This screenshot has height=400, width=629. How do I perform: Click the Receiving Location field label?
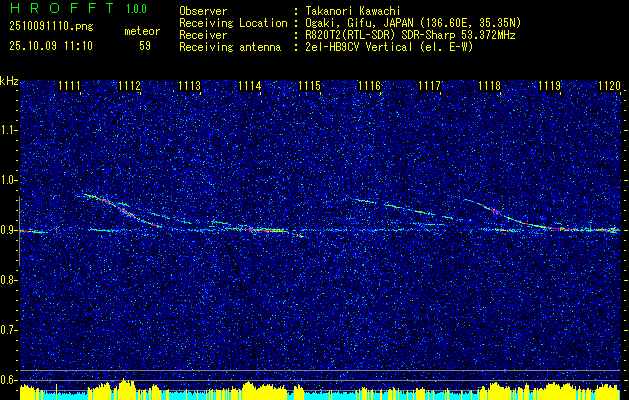coord(233,23)
